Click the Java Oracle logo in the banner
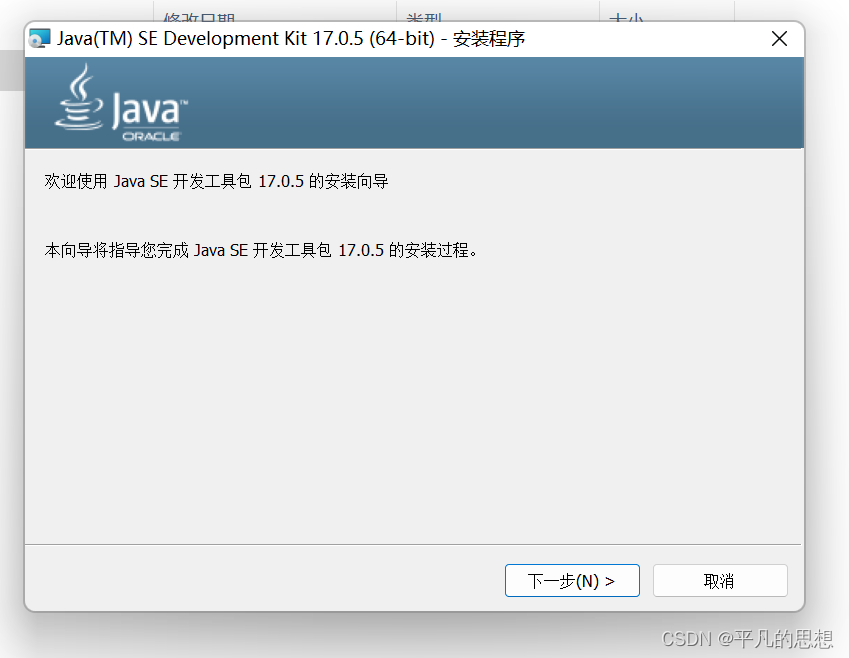The height and width of the screenshot is (658, 849). (x=121, y=103)
